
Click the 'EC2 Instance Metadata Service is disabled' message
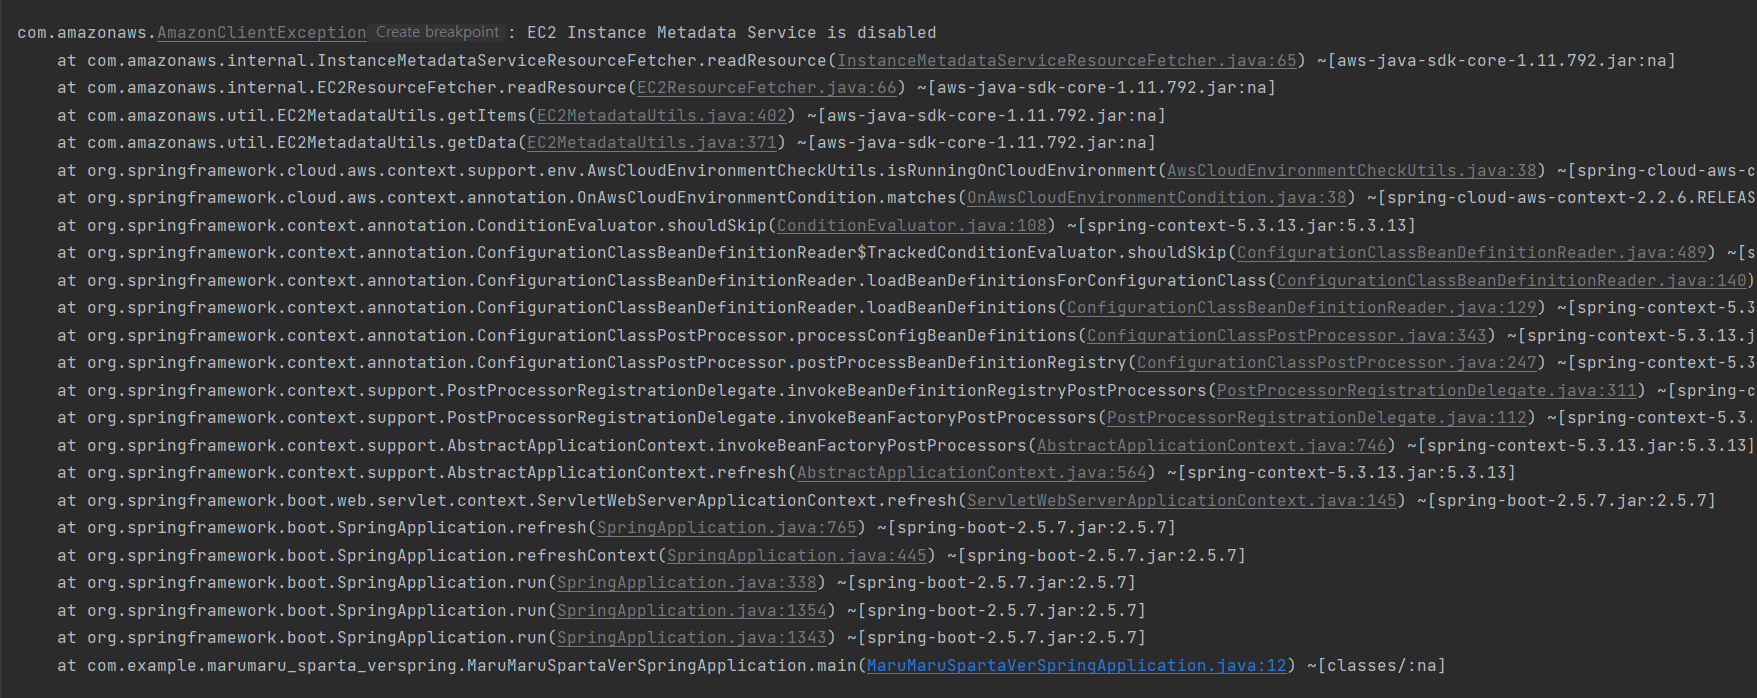point(732,33)
